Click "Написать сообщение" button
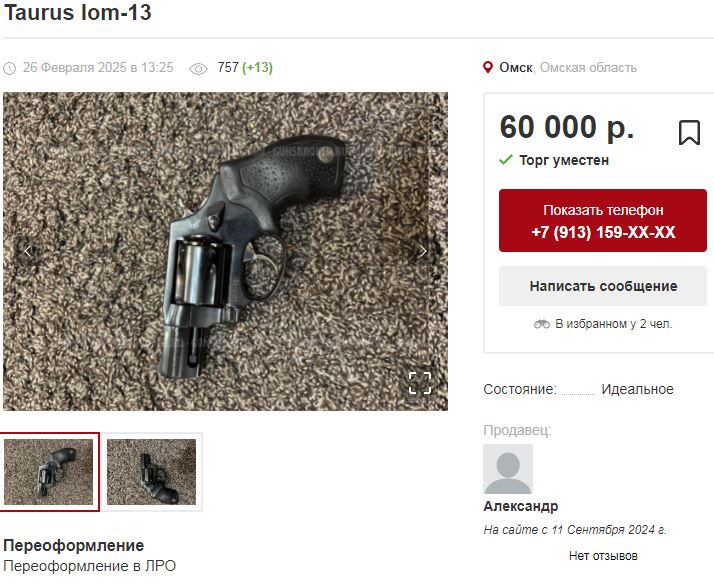Screen dimensions: 714x584 click(603, 286)
